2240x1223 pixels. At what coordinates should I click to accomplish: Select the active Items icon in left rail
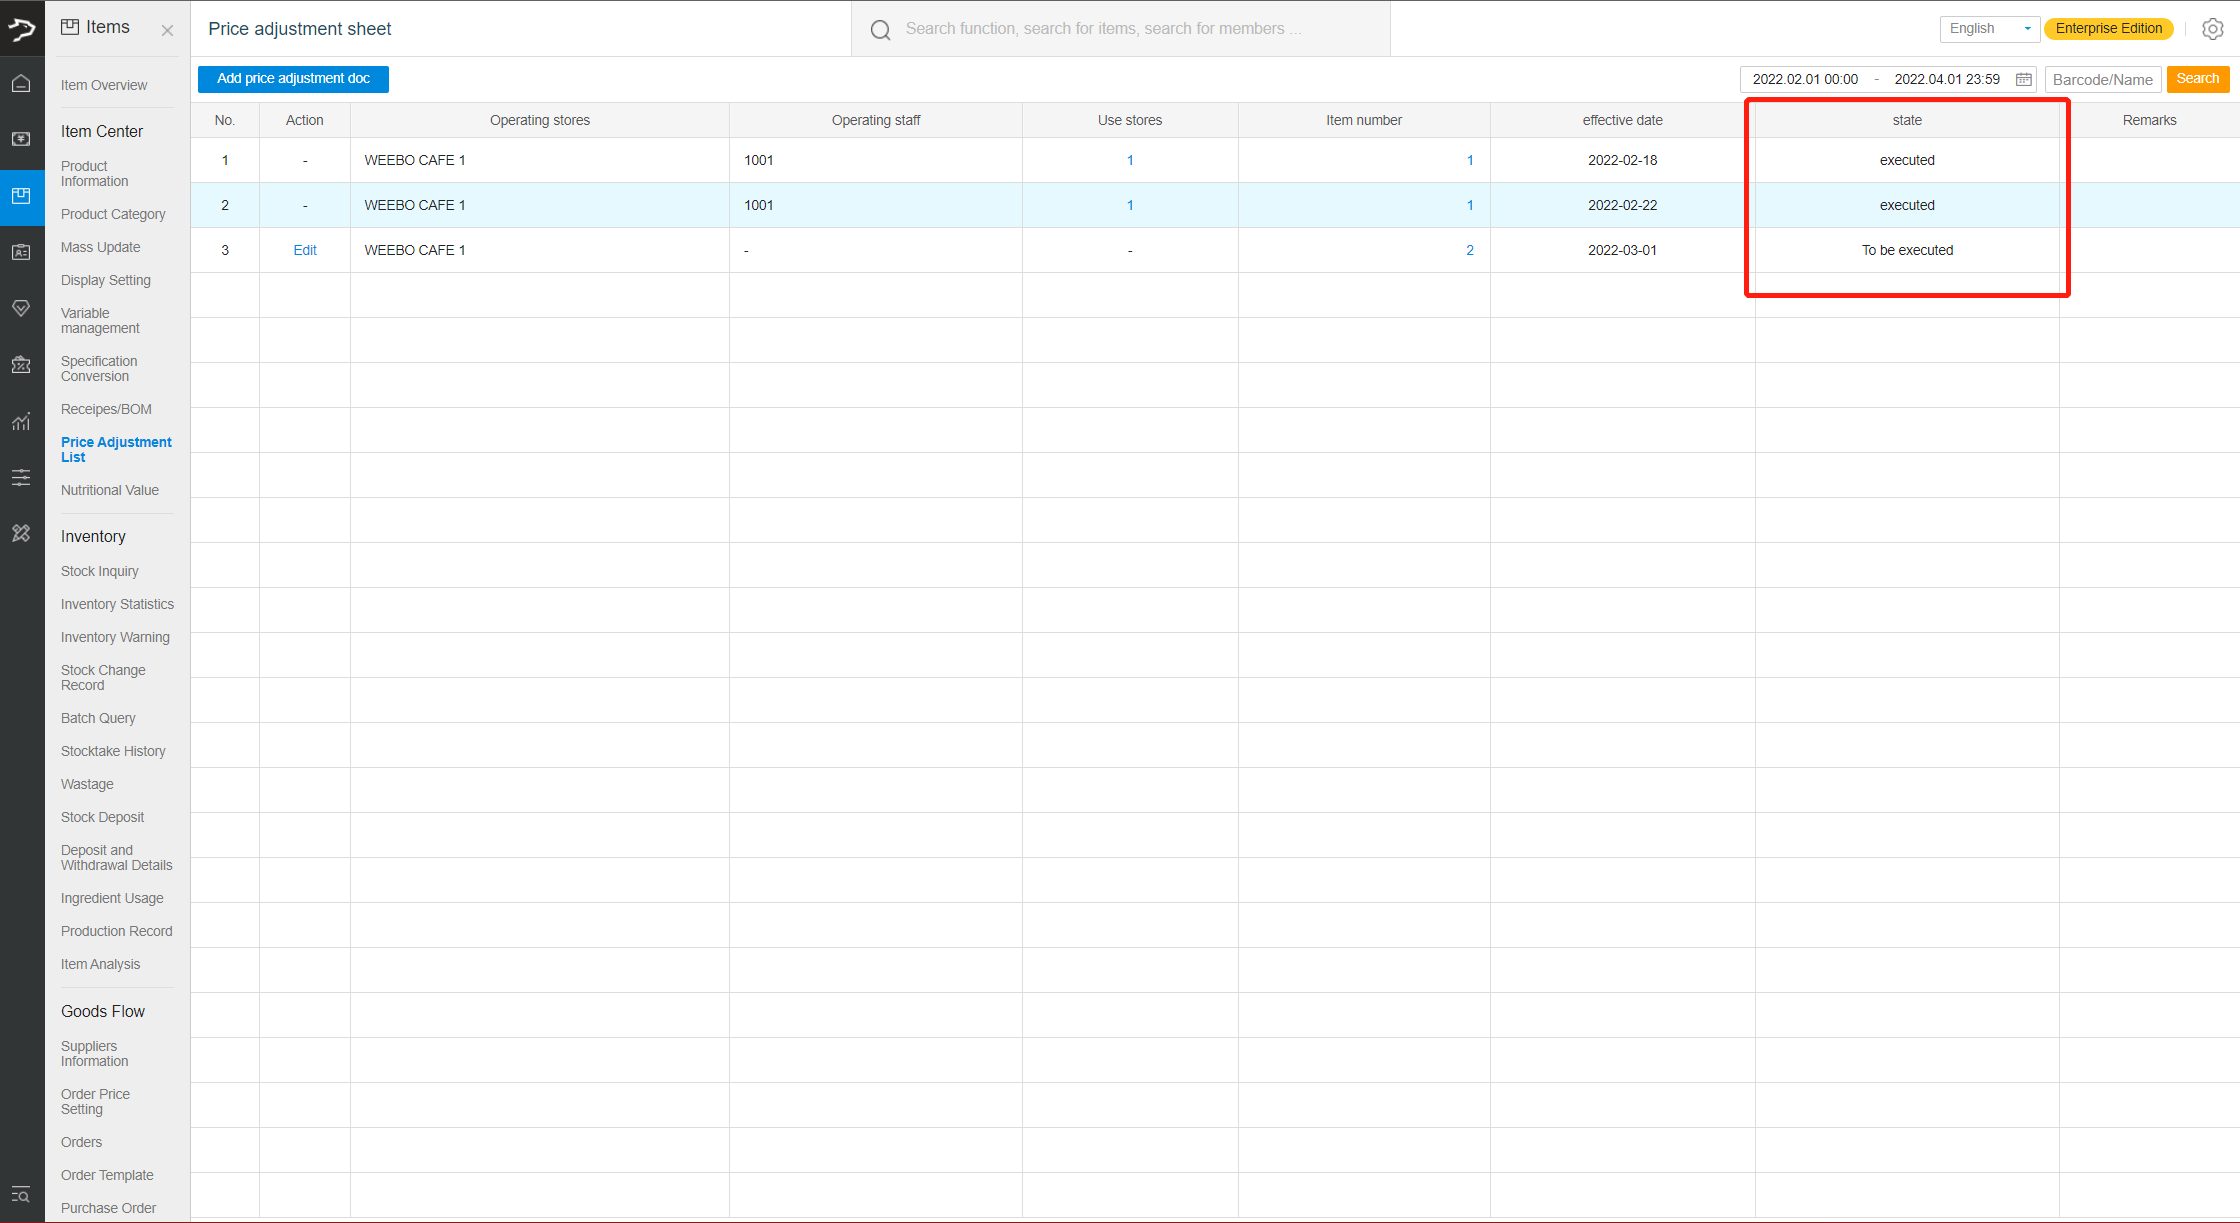pos(21,196)
